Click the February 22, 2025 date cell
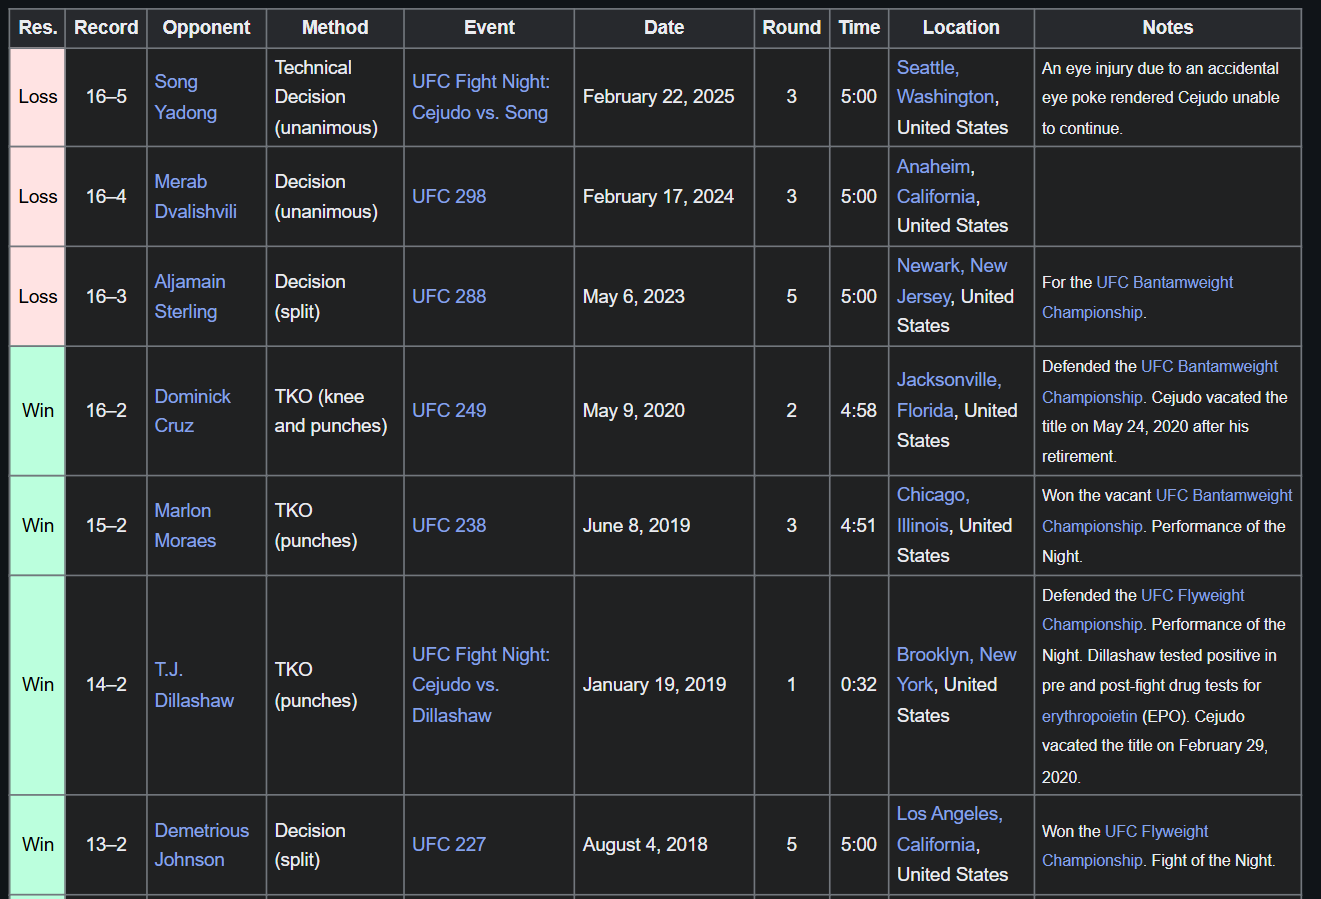1321x899 pixels. coord(664,97)
